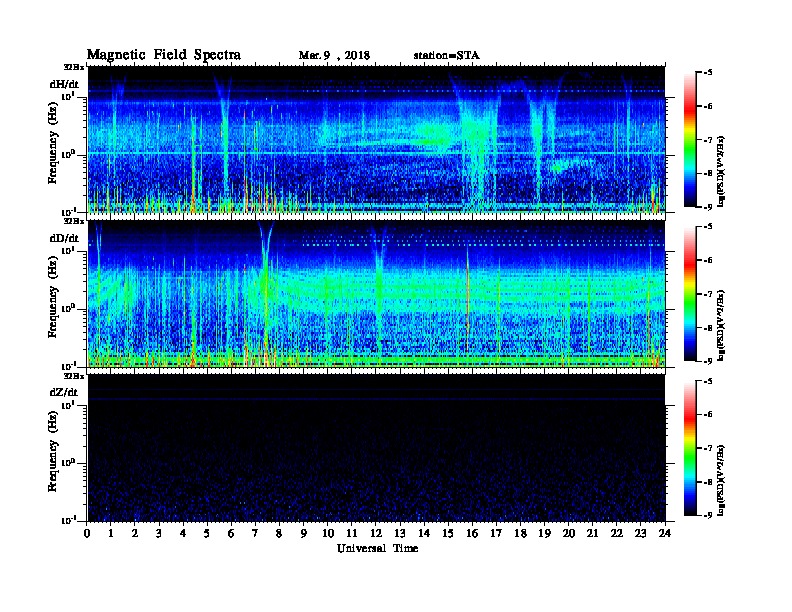The height and width of the screenshot is (612, 792).
Task: Click the "20" hour tick on the time axis
Action: [569, 534]
